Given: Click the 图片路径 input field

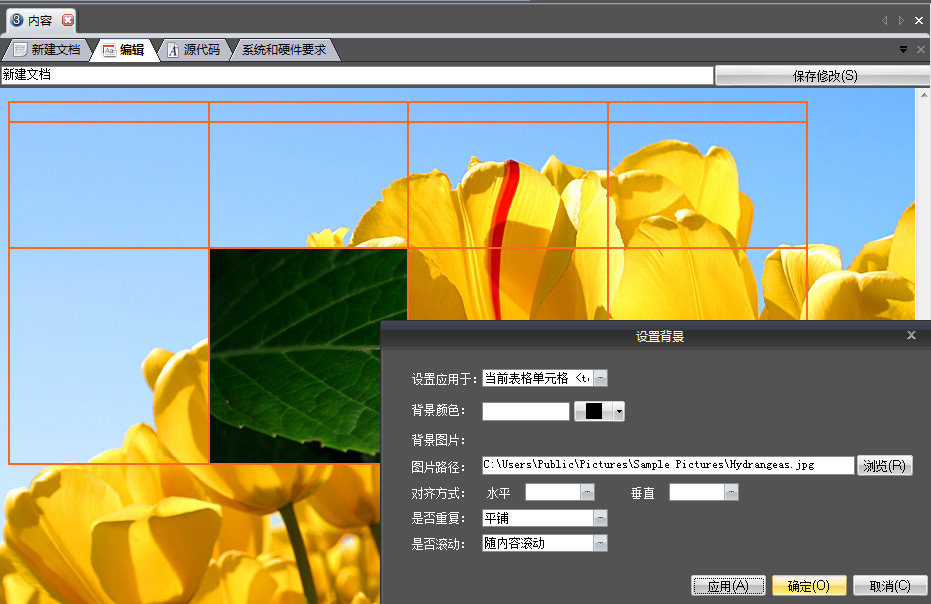Looking at the screenshot, I should [668, 465].
